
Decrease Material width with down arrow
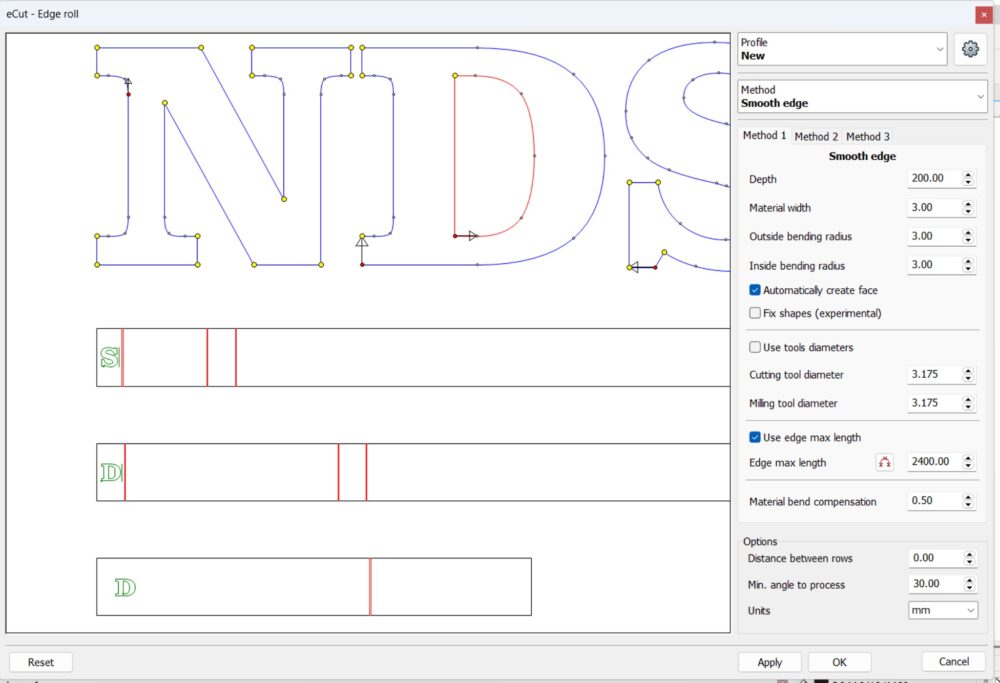pos(968,212)
